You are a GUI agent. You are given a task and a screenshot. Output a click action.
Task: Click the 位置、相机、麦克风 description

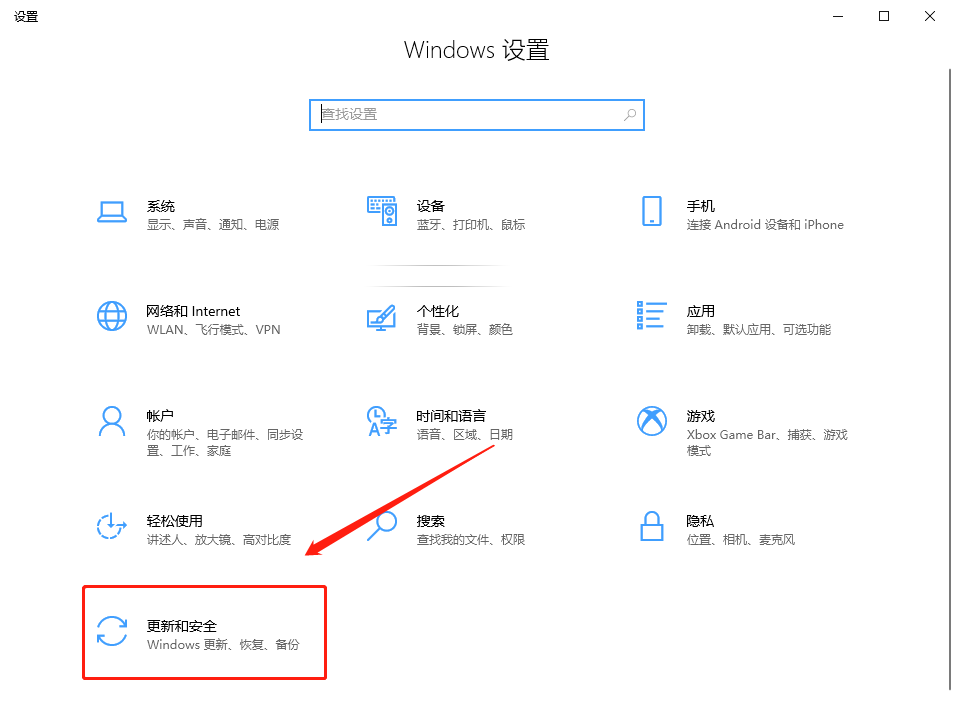click(x=740, y=540)
